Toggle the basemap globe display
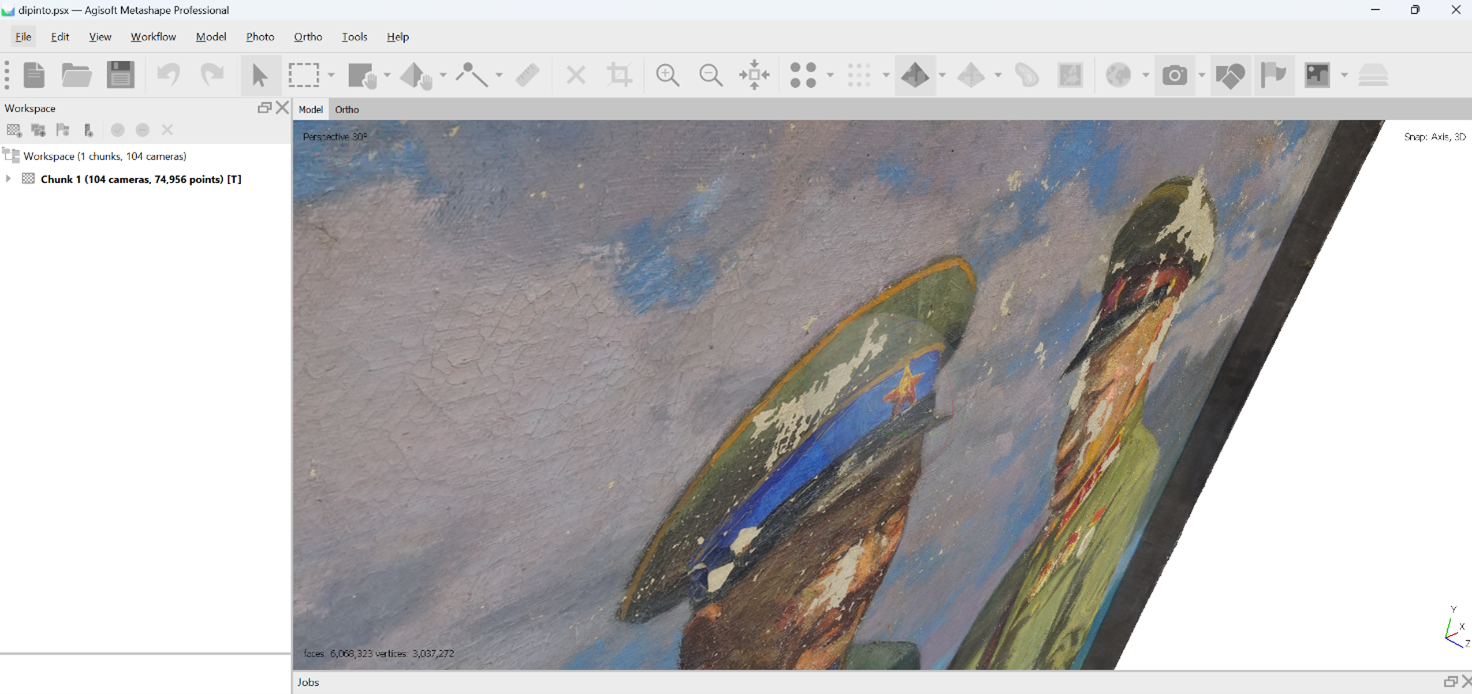 coord(1119,75)
